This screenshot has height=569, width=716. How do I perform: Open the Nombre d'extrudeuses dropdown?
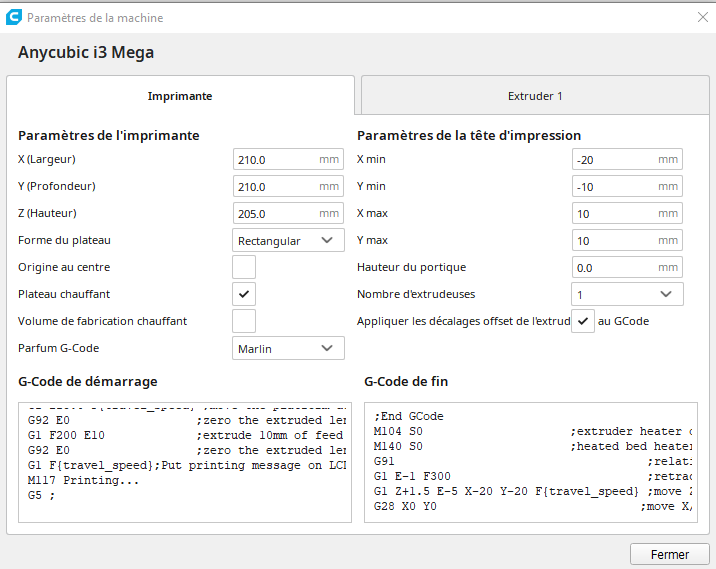627,294
